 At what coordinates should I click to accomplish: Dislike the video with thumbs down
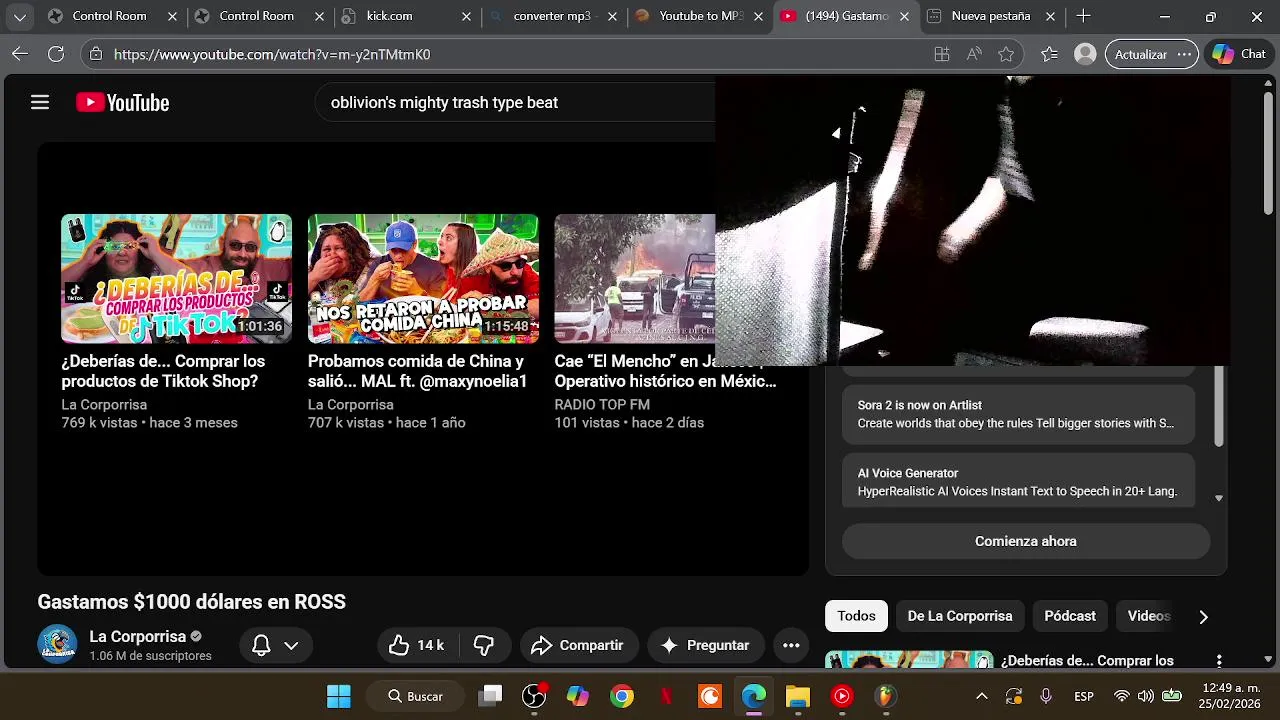[x=484, y=645]
